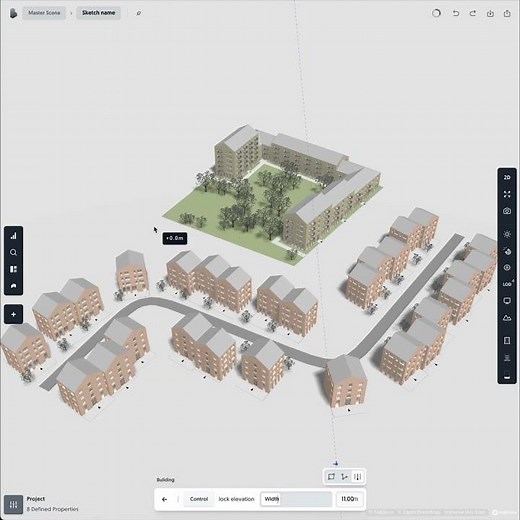
Task: Toggle the LOD level of detail setting
Action: coord(507,284)
